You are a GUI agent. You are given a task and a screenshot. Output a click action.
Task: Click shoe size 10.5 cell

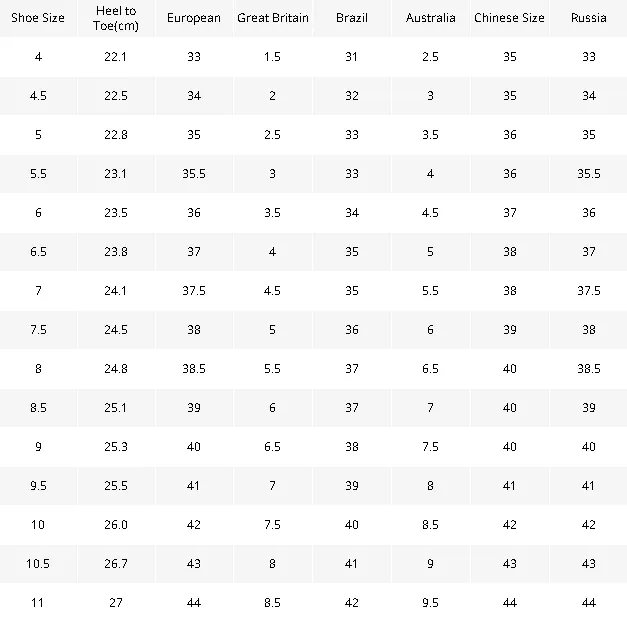click(38, 564)
